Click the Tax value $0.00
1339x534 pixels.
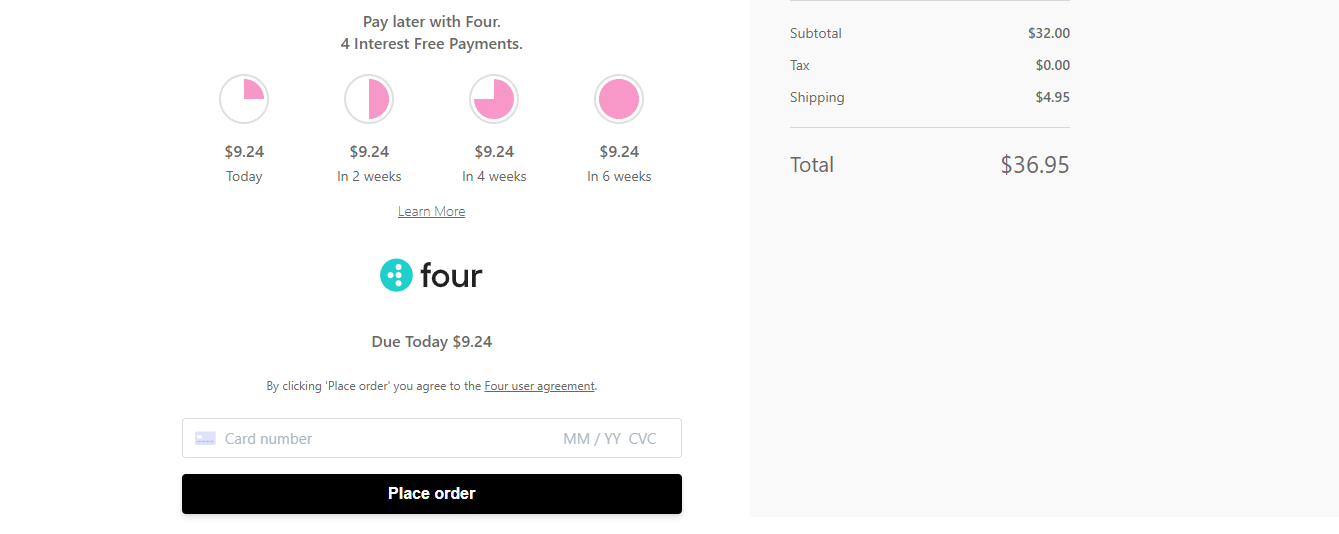[1052, 65]
